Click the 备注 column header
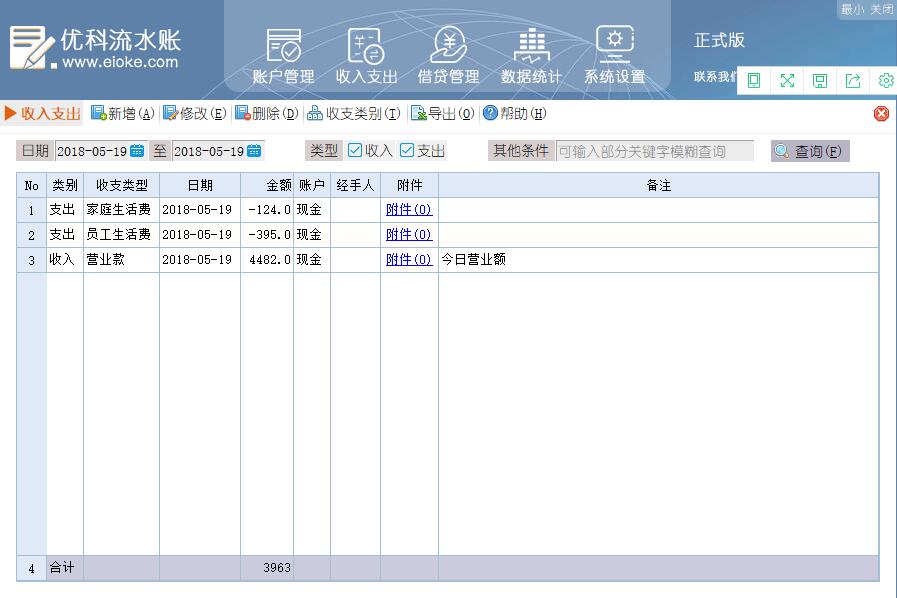The height and width of the screenshot is (598, 897). pyautogui.click(x=658, y=185)
